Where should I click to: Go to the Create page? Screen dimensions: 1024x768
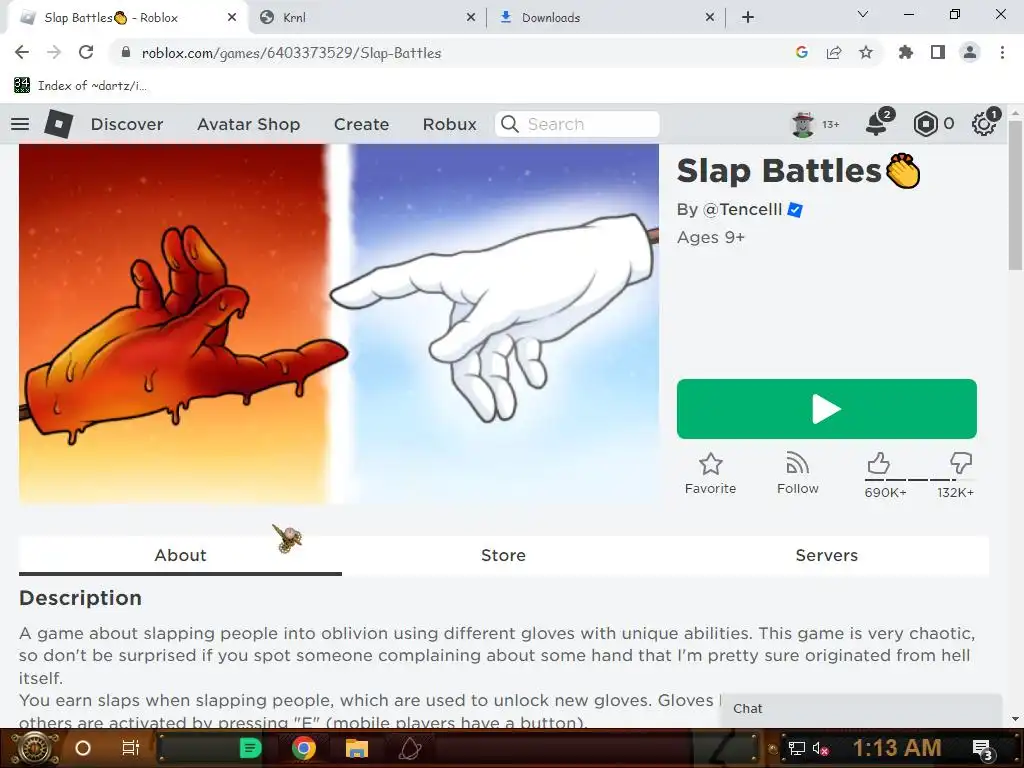[361, 124]
